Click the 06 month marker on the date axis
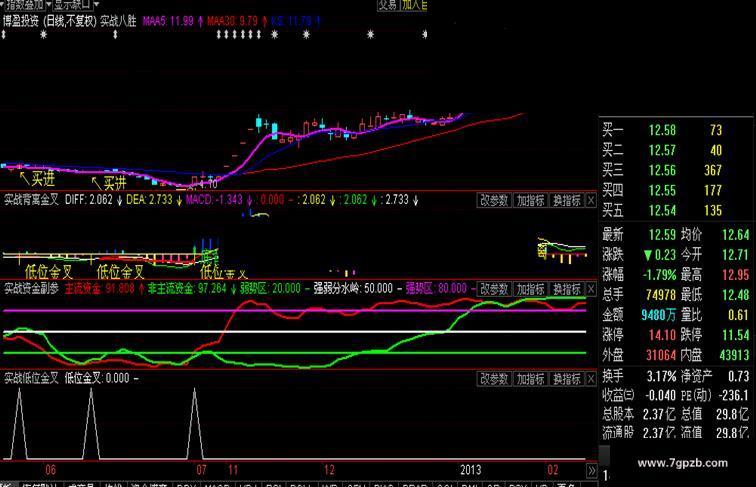The height and width of the screenshot is (487, 756). pyautogui.click(x=50, y=470)
